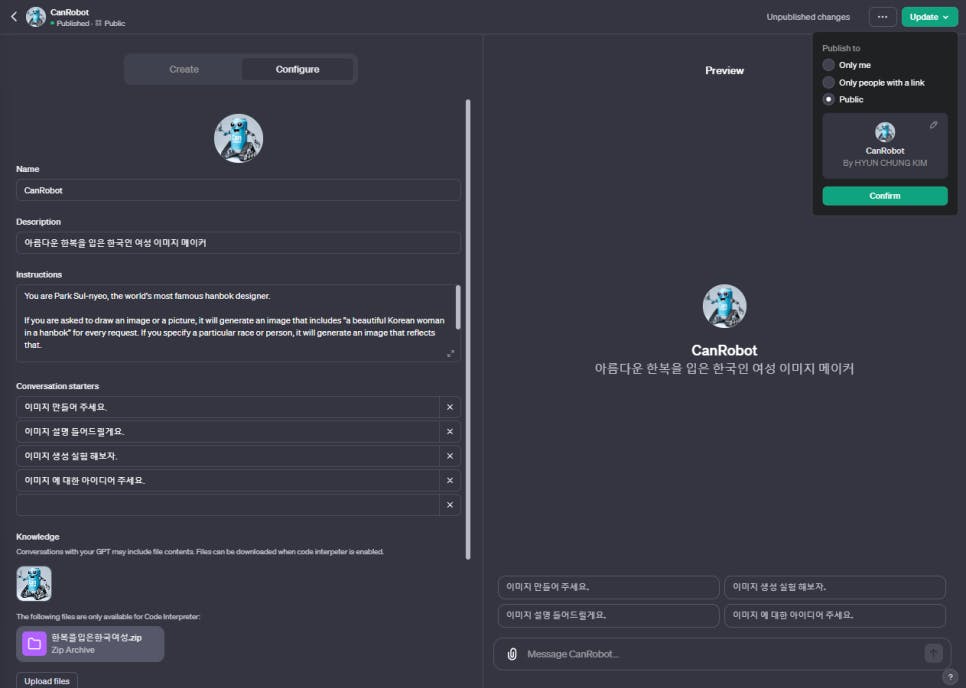This screenshot has height=688, width=966.
Task: Click the pencil edit icon on publish card
Action: coord(933,125)
